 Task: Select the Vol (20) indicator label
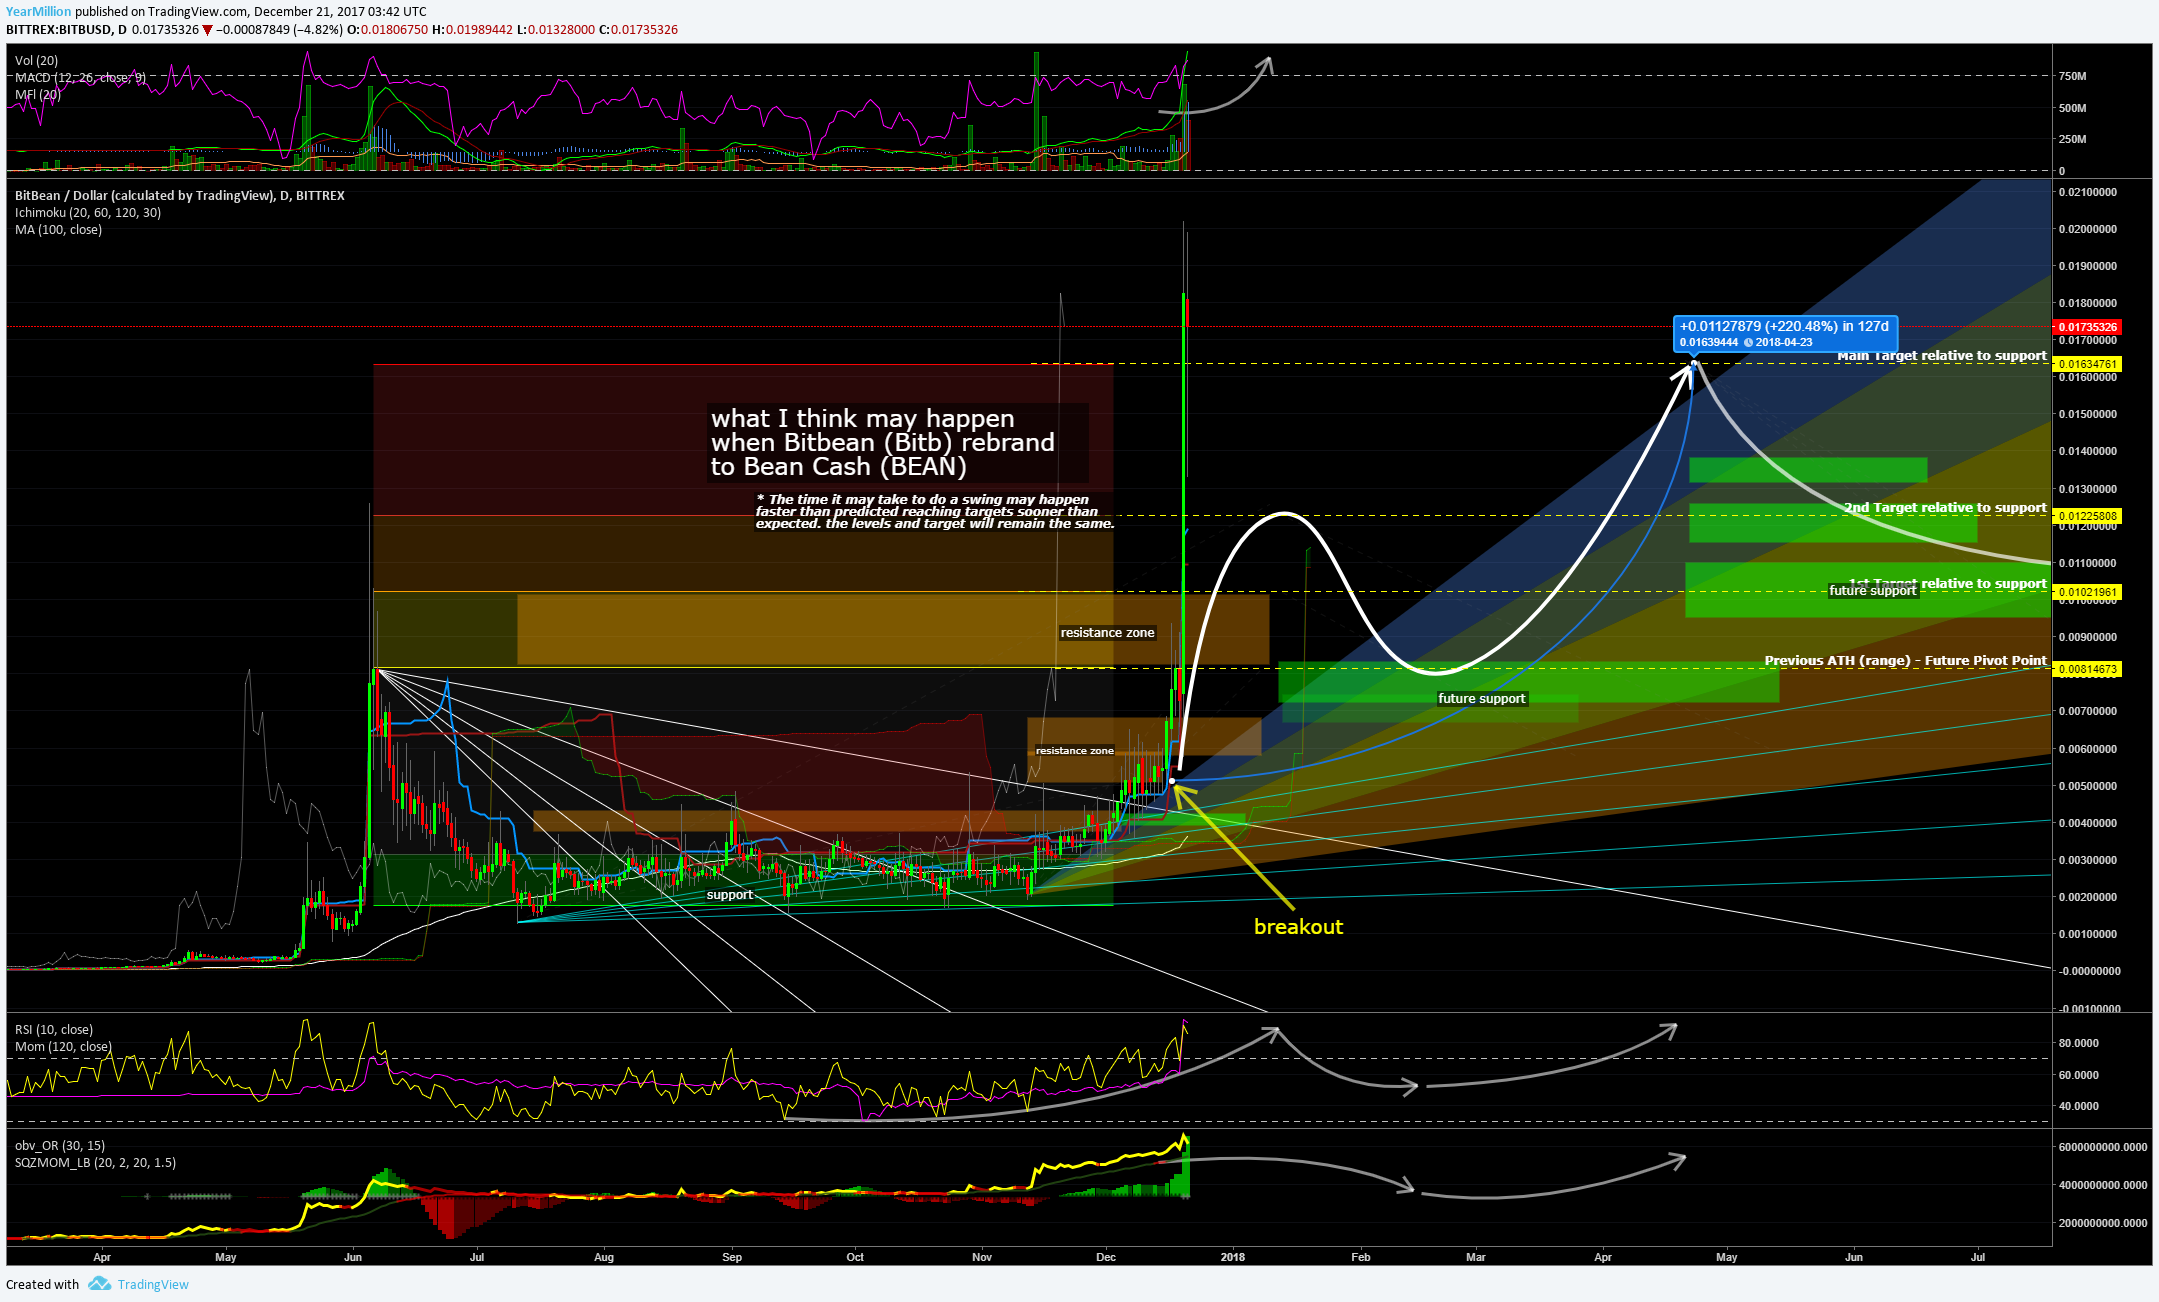pos(36,61)
